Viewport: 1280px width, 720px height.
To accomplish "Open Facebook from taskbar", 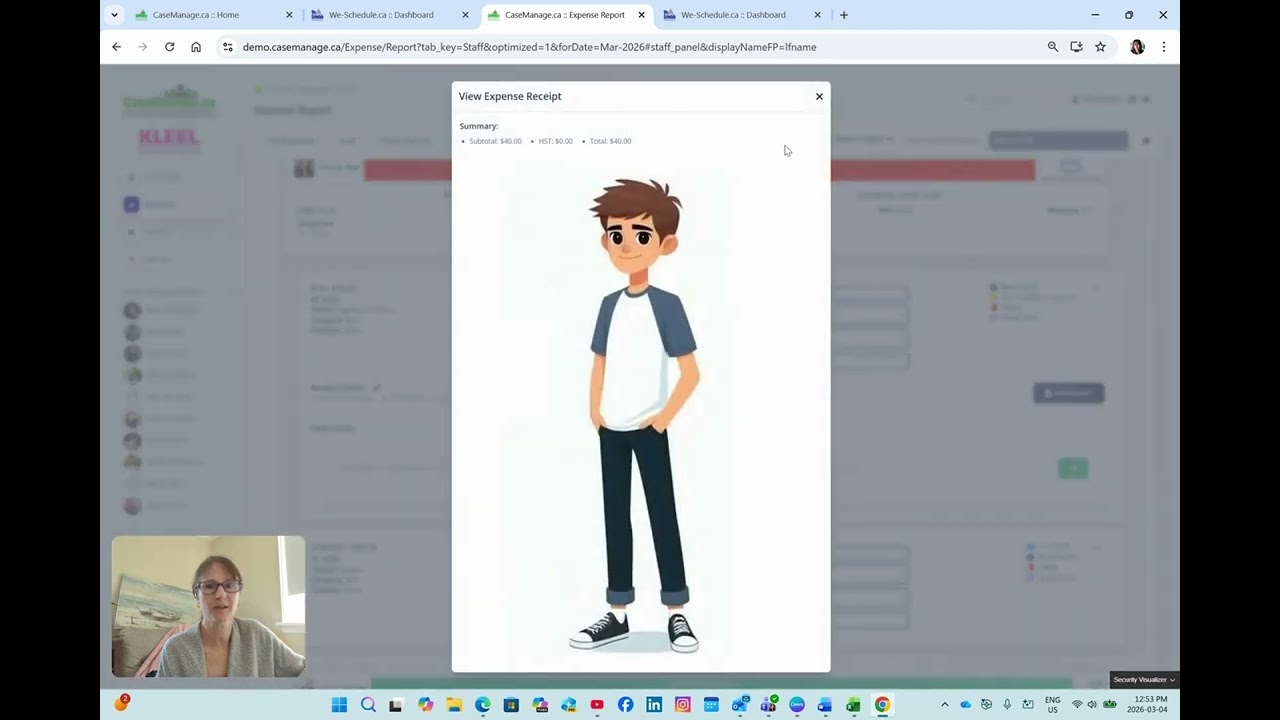I will 625,705.
